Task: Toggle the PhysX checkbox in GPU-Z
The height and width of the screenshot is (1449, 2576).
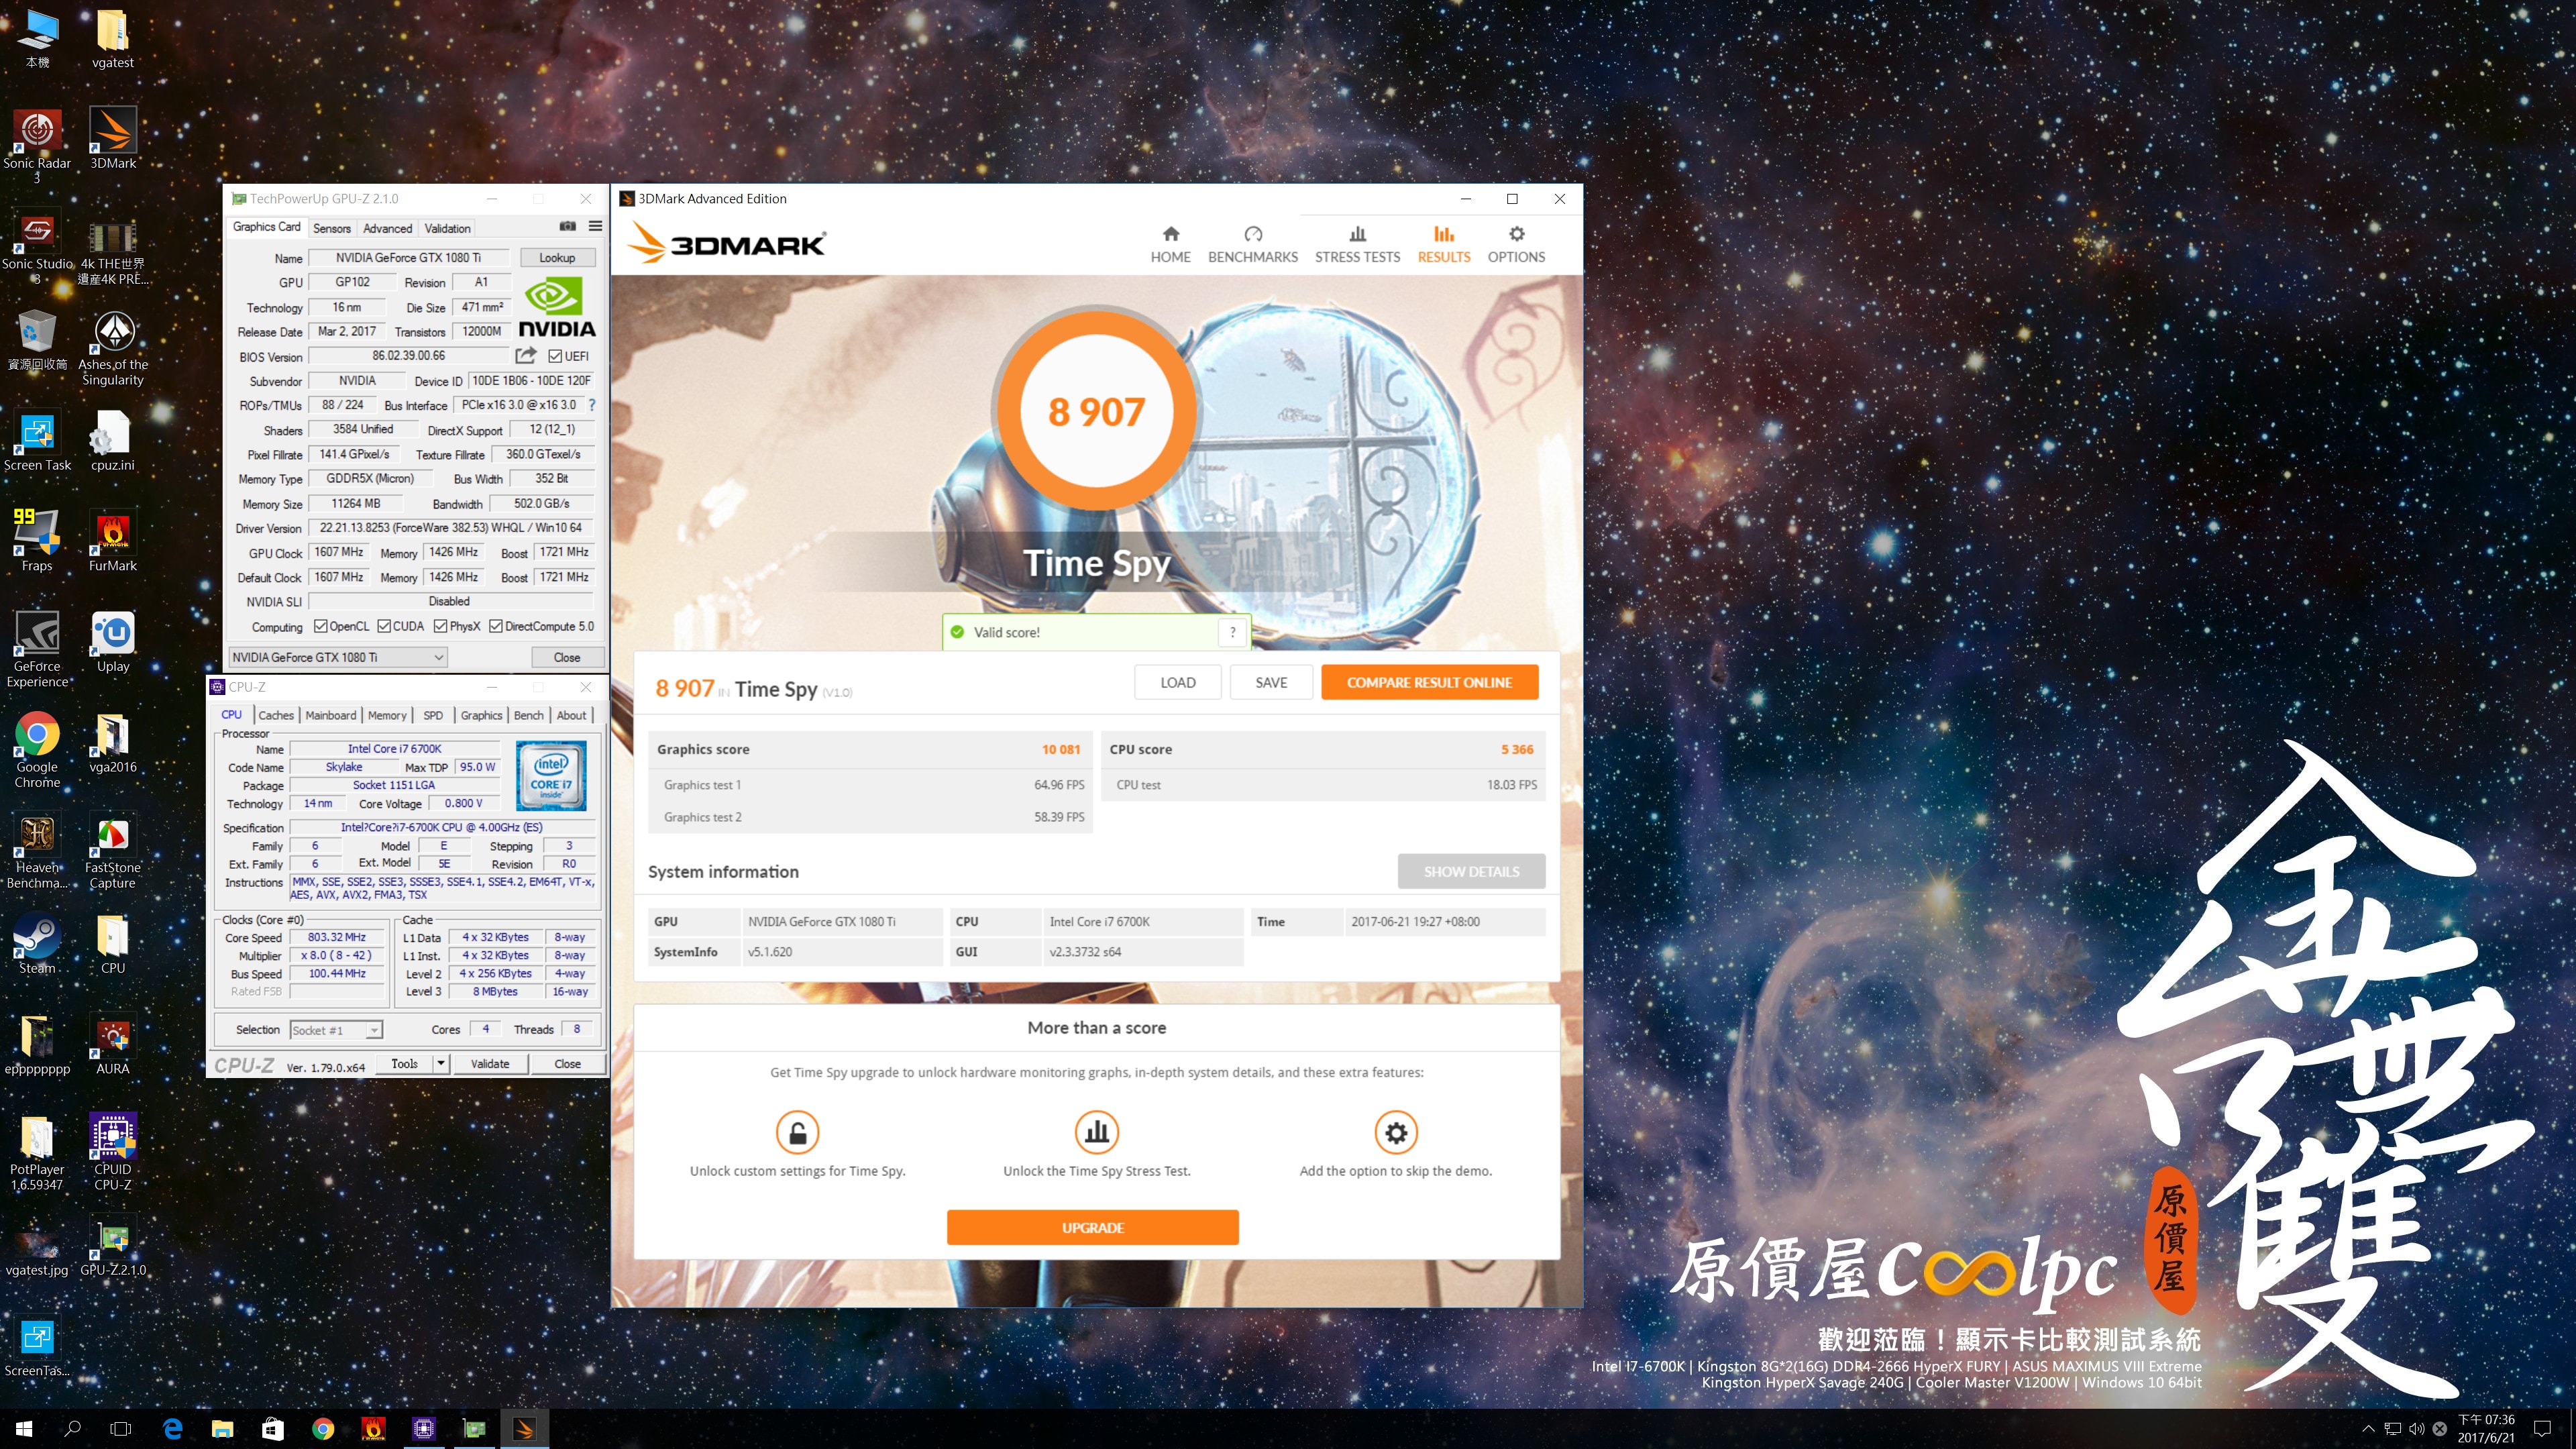Action: click(440, 626)
